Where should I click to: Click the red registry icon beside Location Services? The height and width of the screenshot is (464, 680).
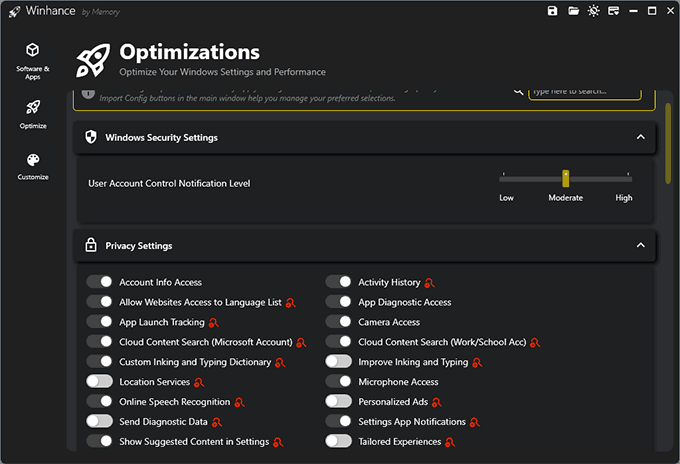click(199, 382)
